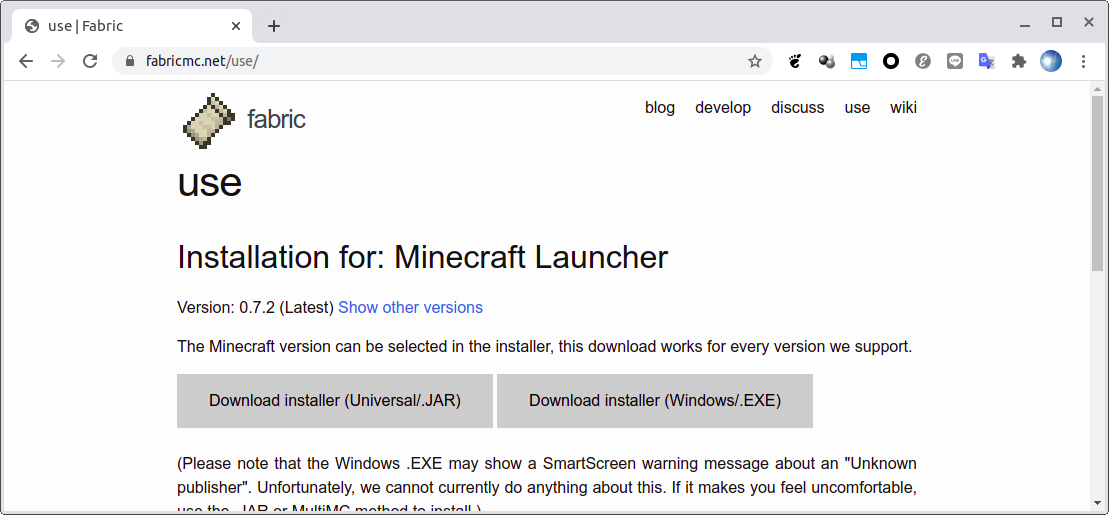The height and width of the screenshot is (515, 1109).
Task: Click the grey circular link extension icon
Action: [x=922, y=62]
